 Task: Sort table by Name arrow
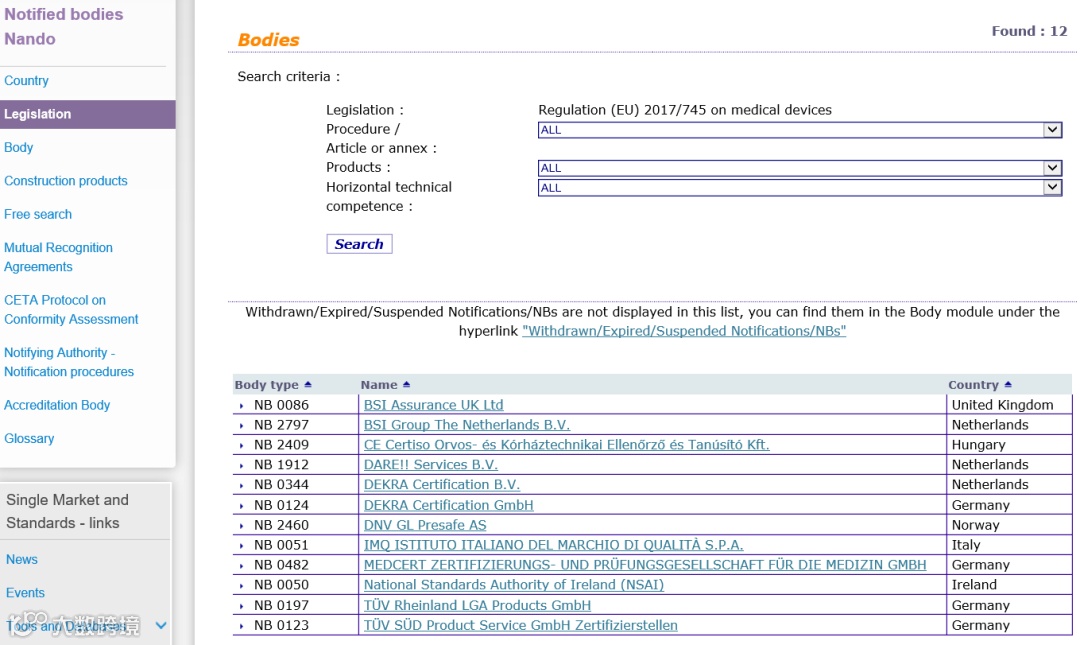point(406,385)
